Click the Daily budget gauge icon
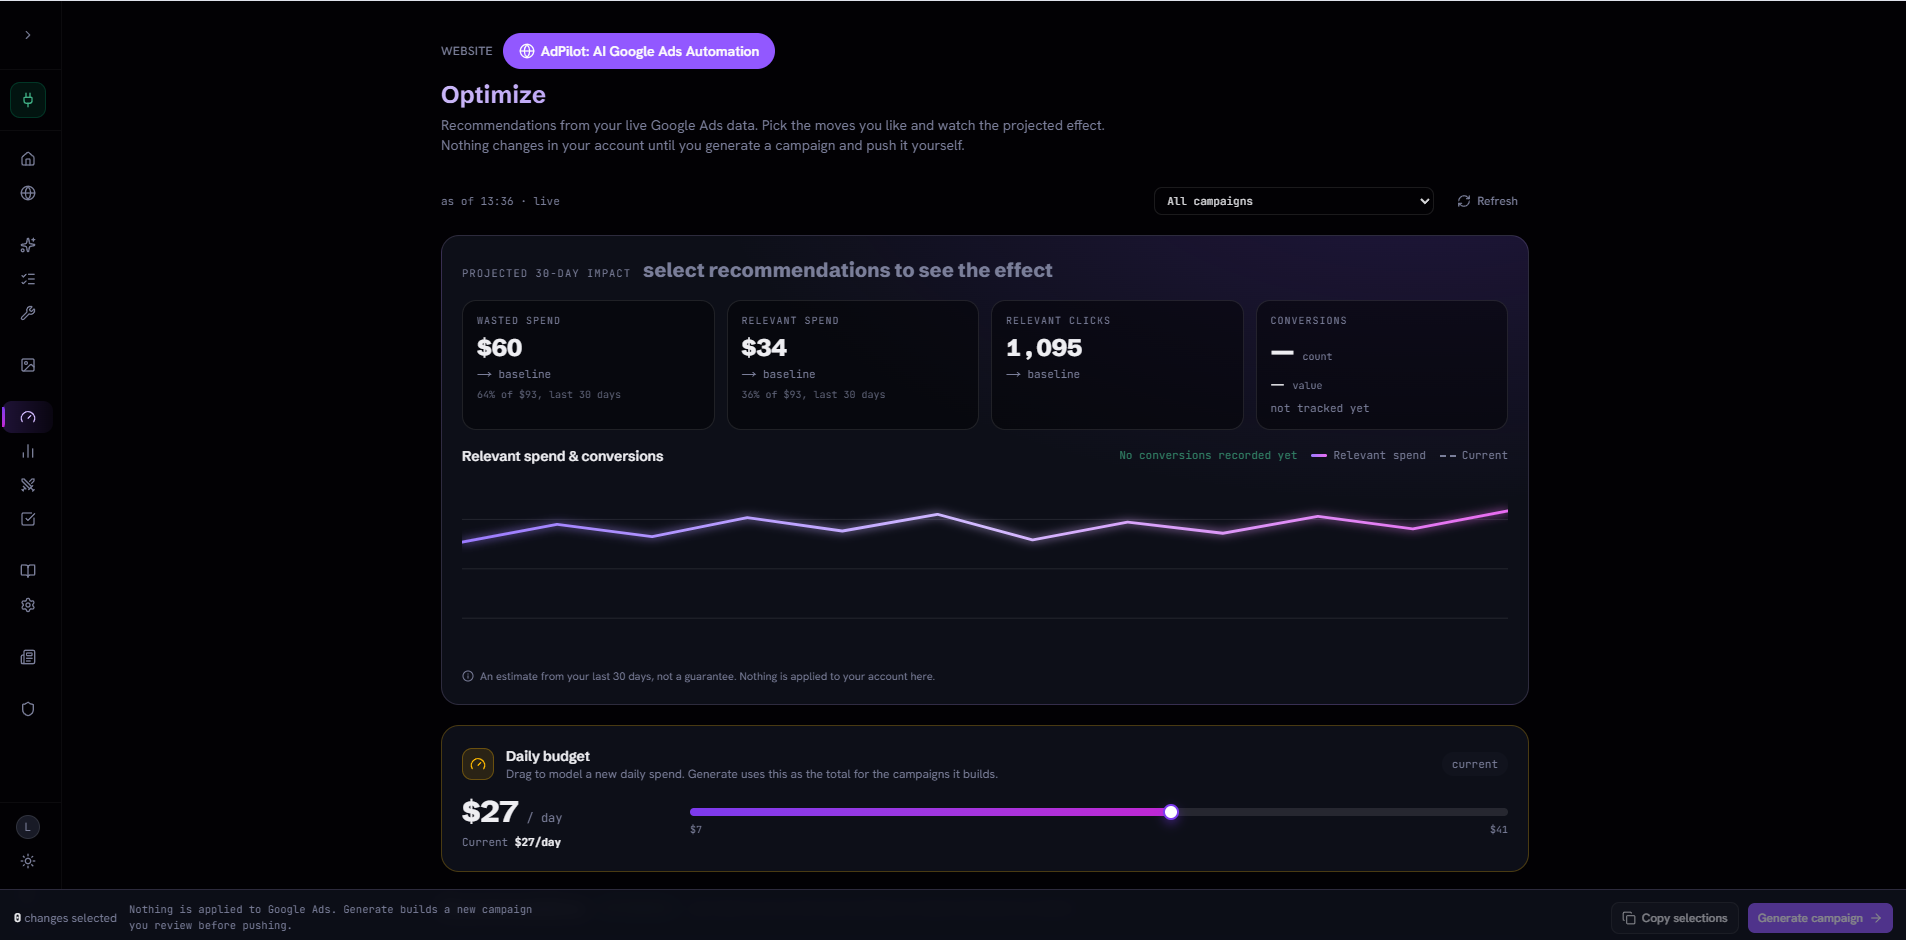This screenshot has height=940, width=1906. pyautogui.click(x=478, y=764)
